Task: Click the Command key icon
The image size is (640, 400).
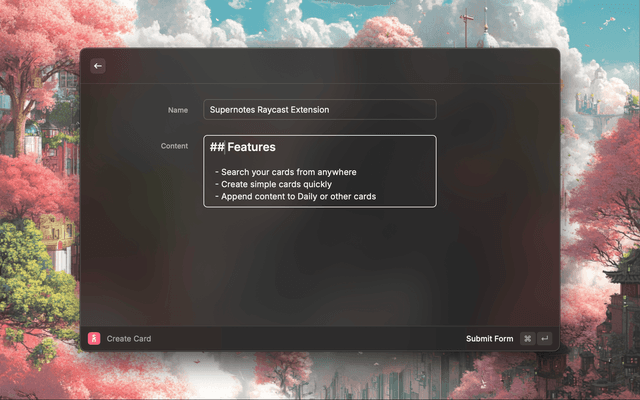Action: (527, 338)
